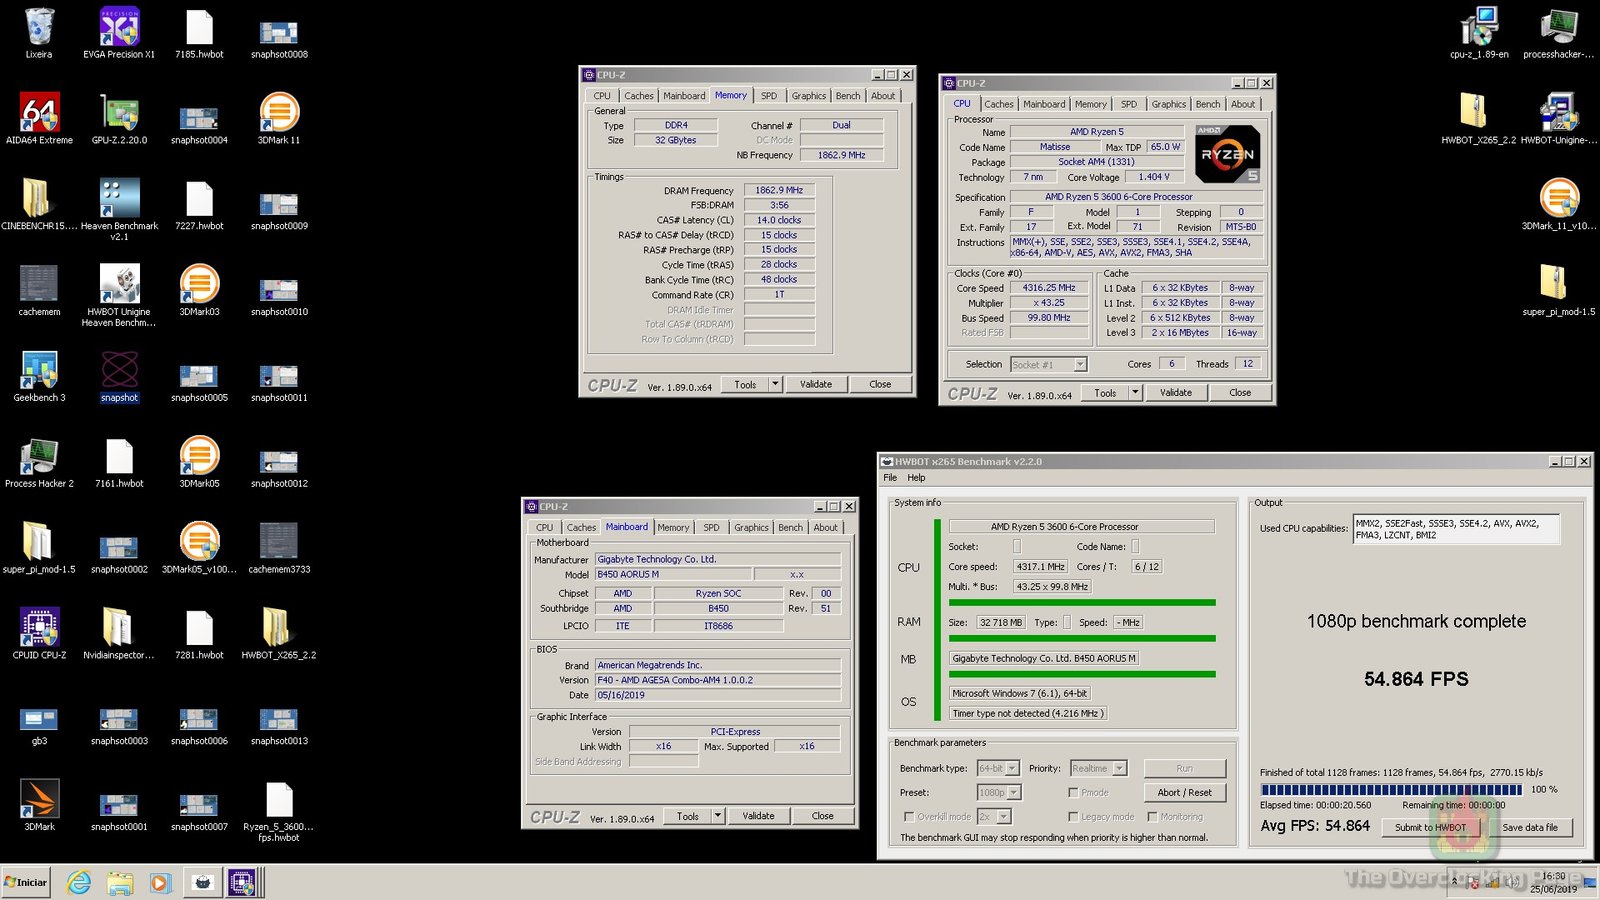1600x900 pixels.
Task: Start 3DMark from the desktop shortcut
Action: 38,800
